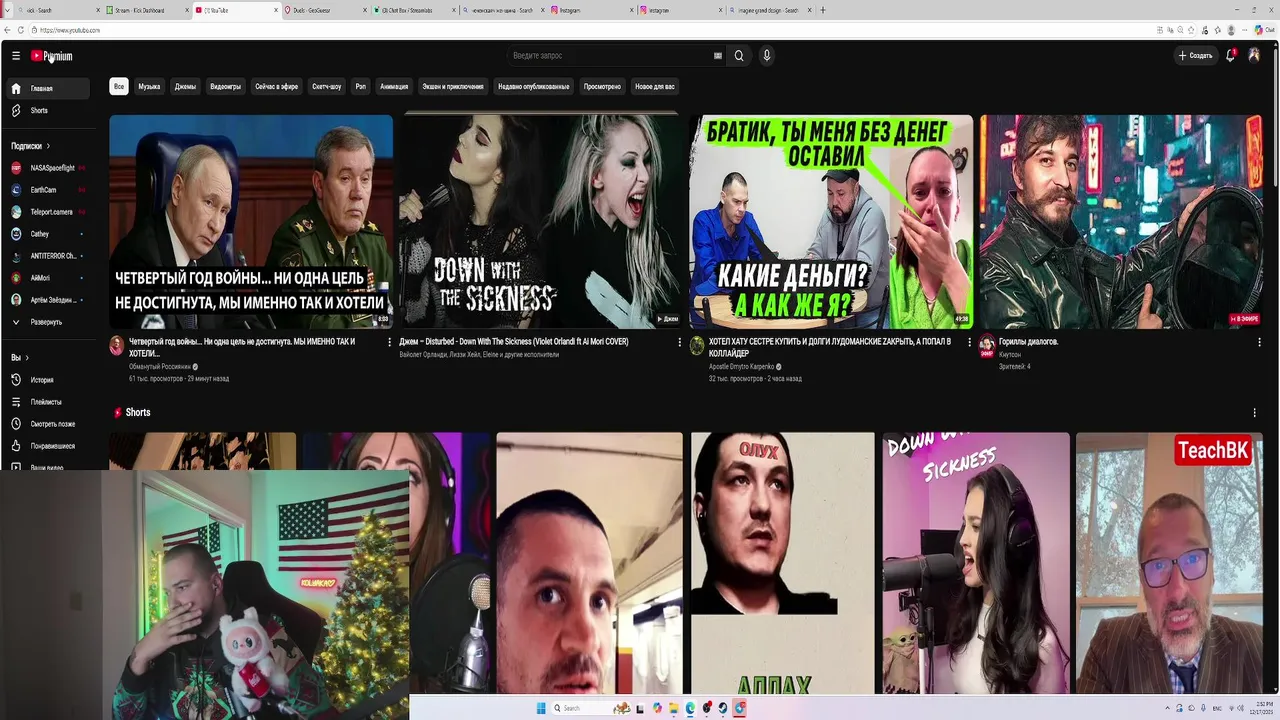1280x720 pixels.
Task: Select Недавно опубликованные chip
Action: click(534, 87)
